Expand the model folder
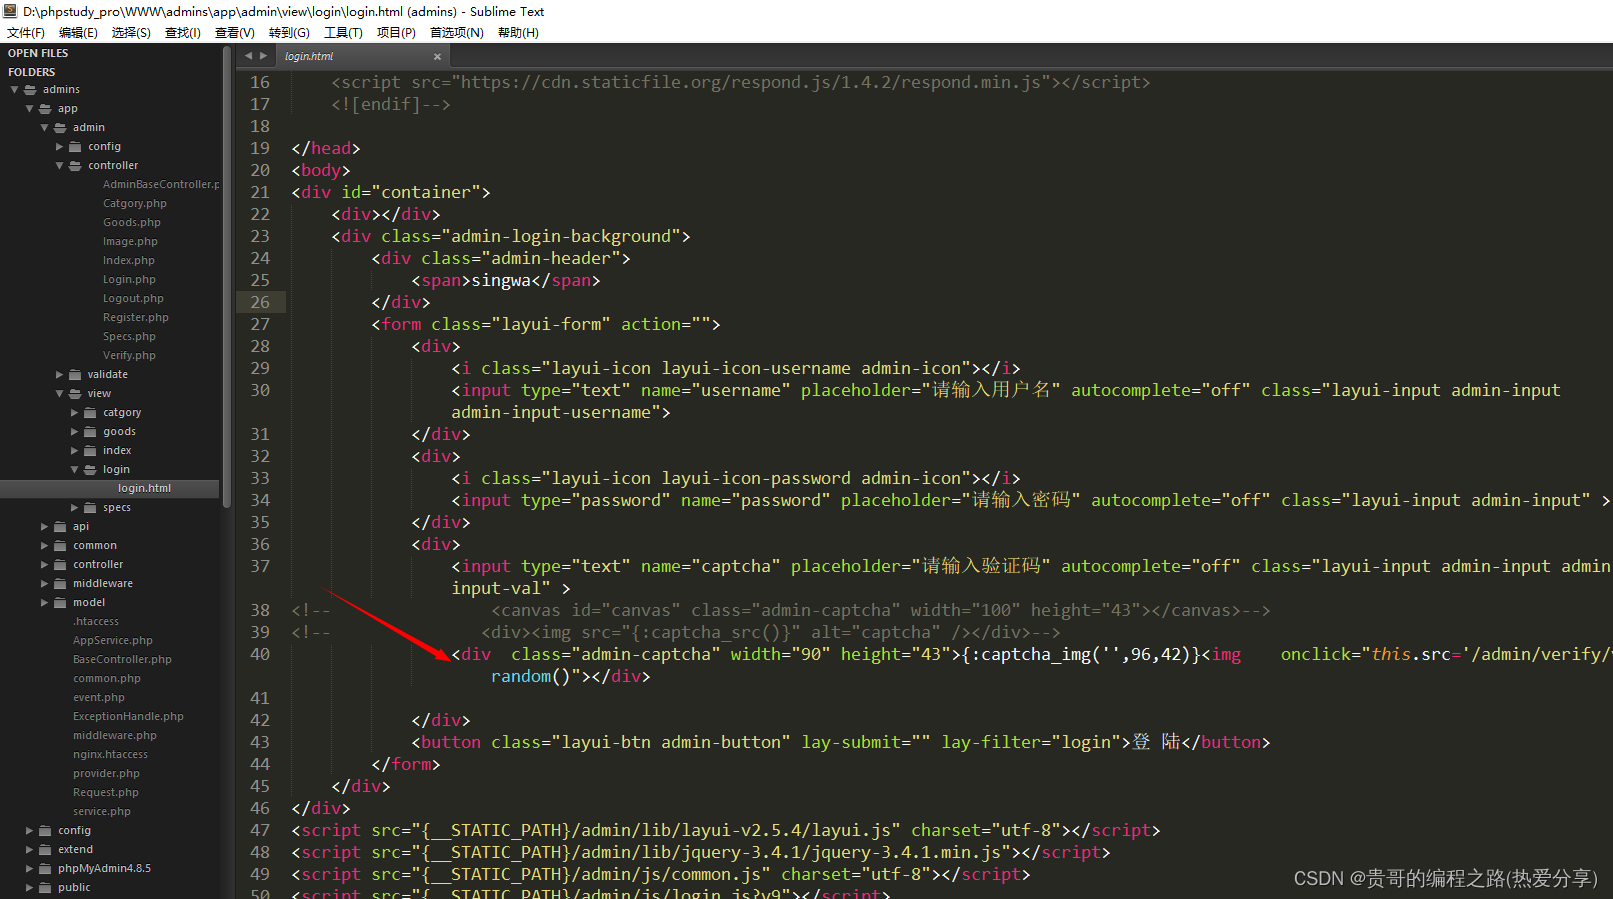This screenshot has width=1613, height=899. [x=45, y=602]
